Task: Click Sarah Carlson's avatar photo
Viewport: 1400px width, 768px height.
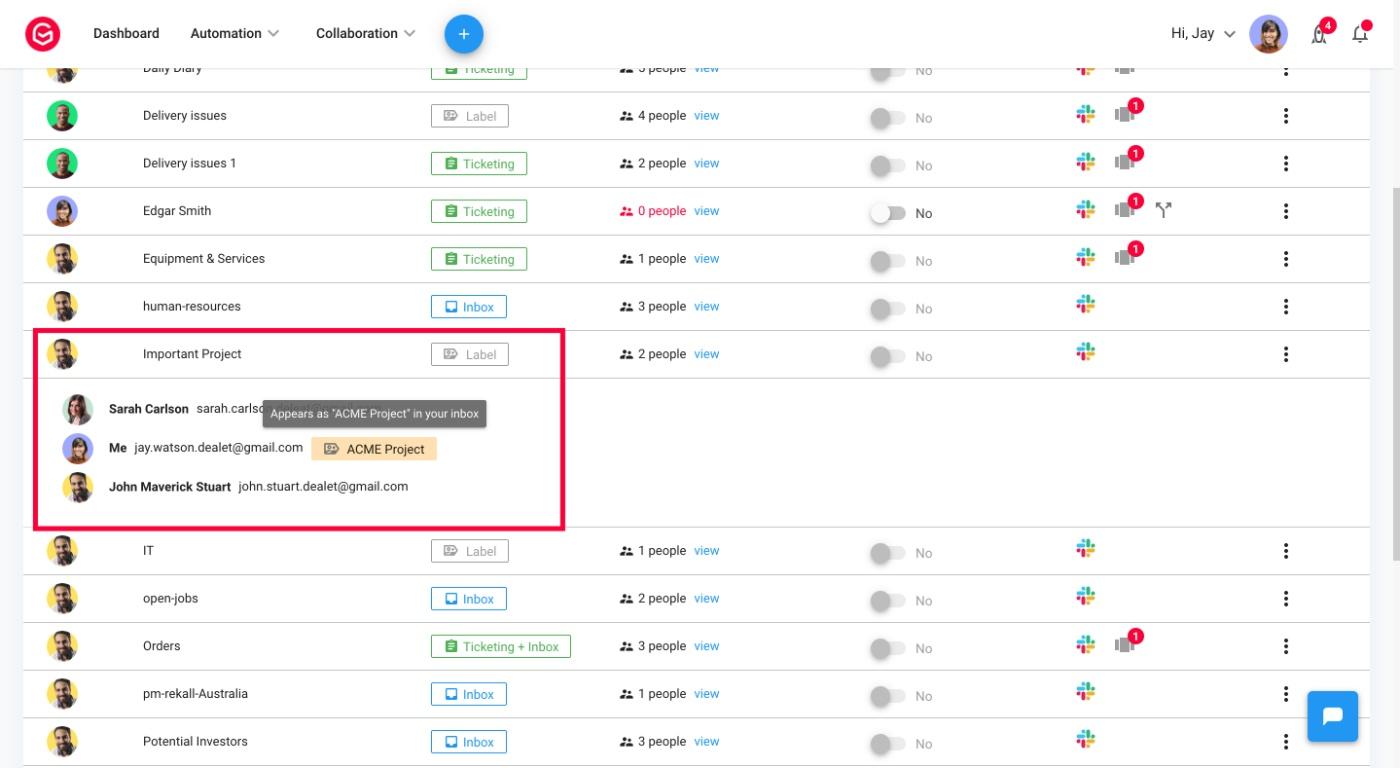Action: pos(78,410)
